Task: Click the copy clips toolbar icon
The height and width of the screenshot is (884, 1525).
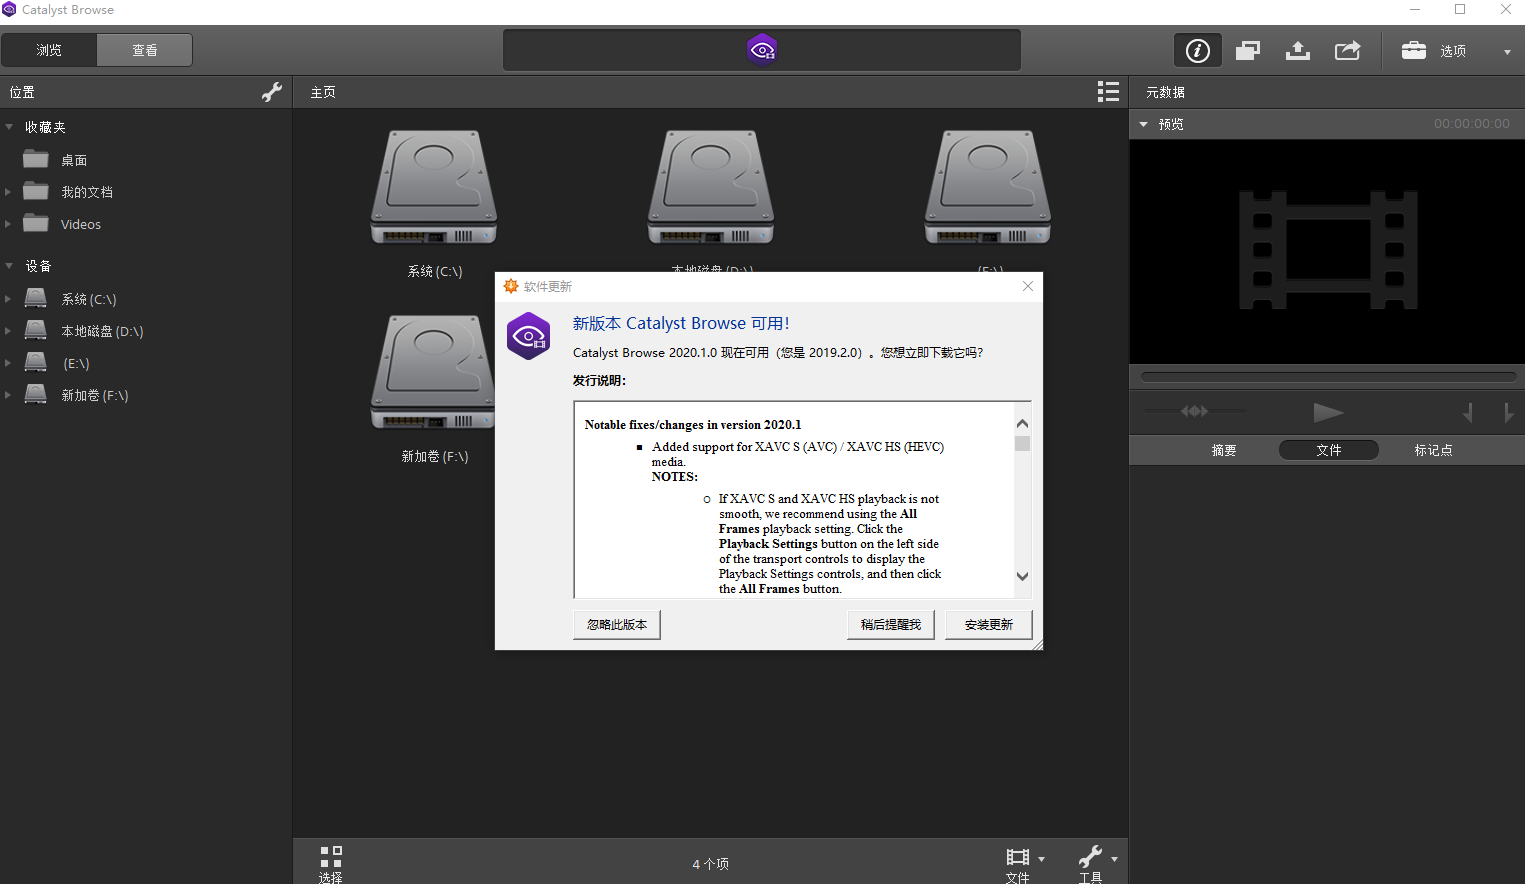Action: [x=1247, y=50]
